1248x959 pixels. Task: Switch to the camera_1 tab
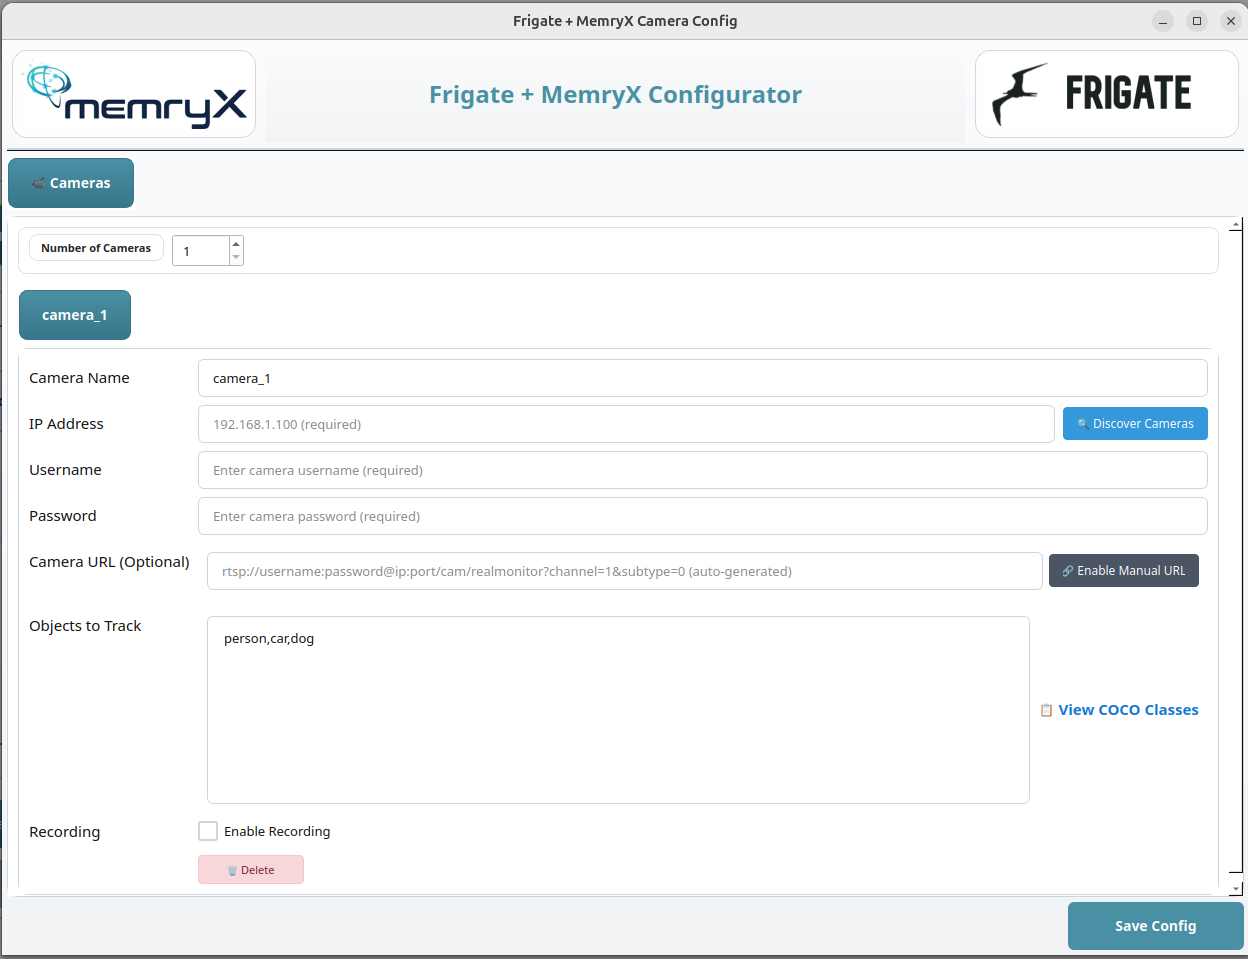click(74, 314)
